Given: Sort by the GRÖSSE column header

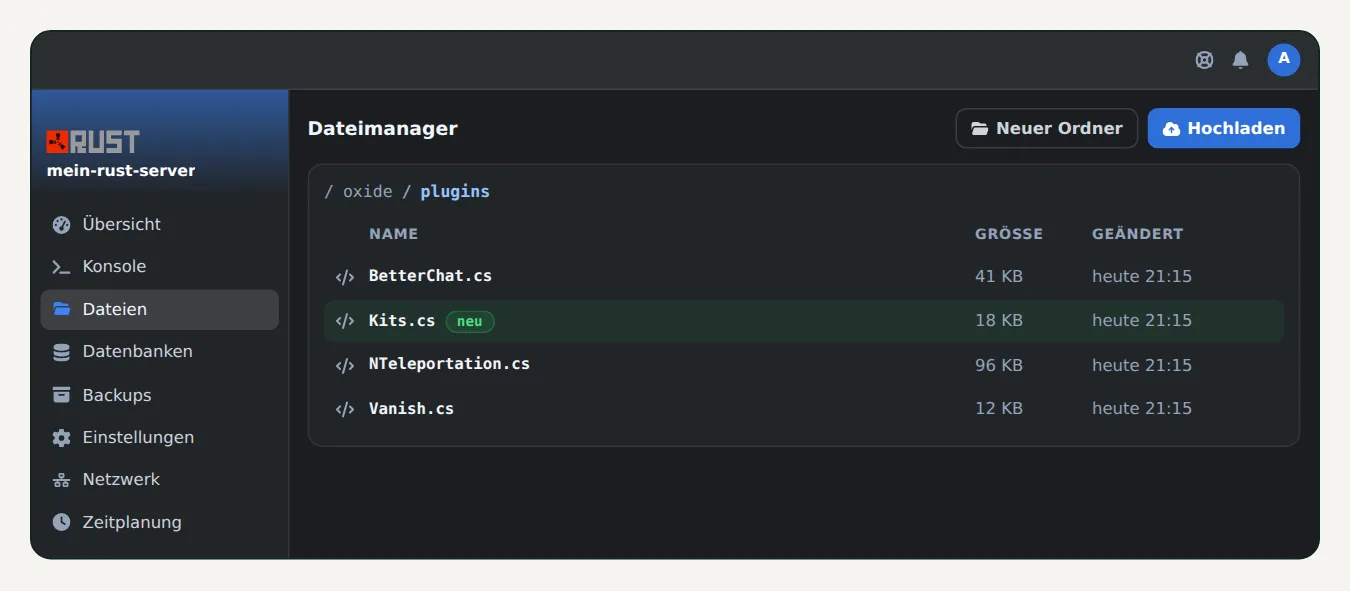Looking at the screenshot, I should pyautogui.click(x=1009, y=234).
